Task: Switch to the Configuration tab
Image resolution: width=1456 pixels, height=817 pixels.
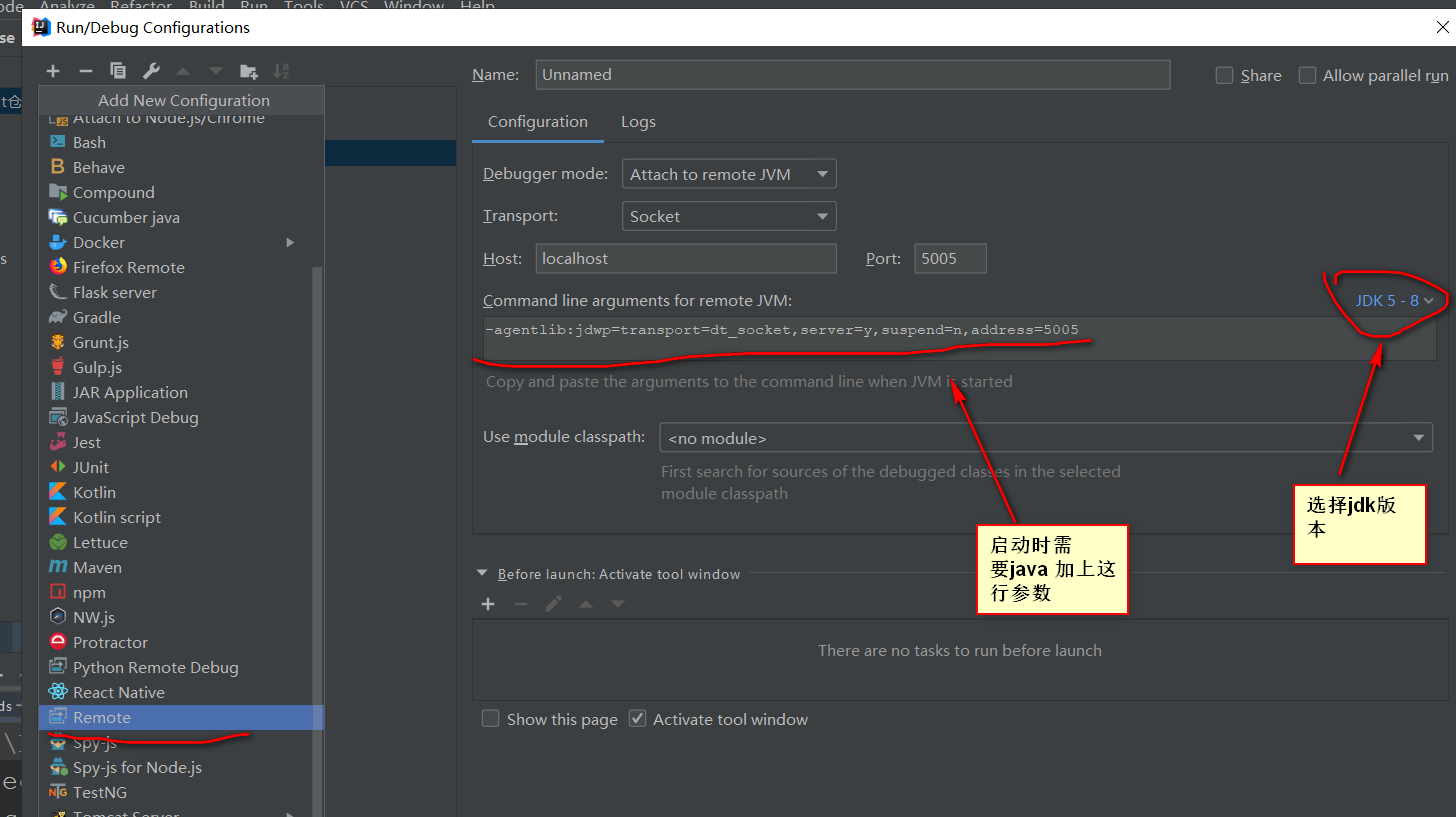Action: click(538, 122)
